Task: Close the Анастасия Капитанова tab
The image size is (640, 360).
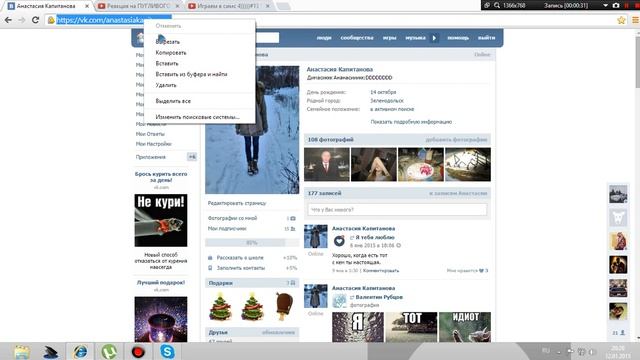Action: tap(87, 6)
